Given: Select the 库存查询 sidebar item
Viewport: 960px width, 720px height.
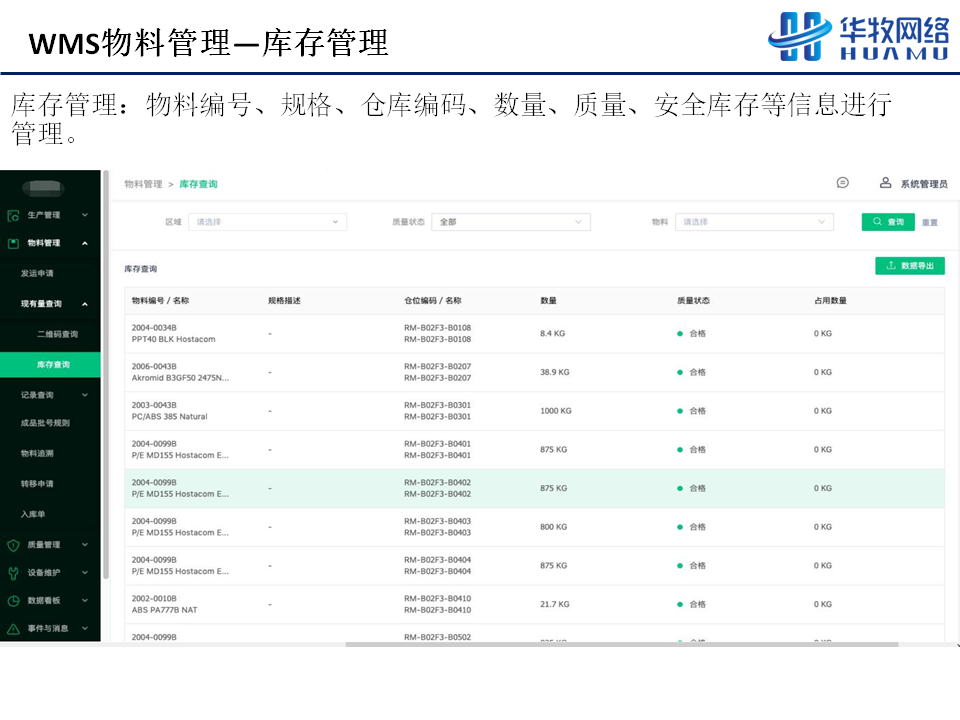Looking at the screenshot, I should click(x=50, y=365).
